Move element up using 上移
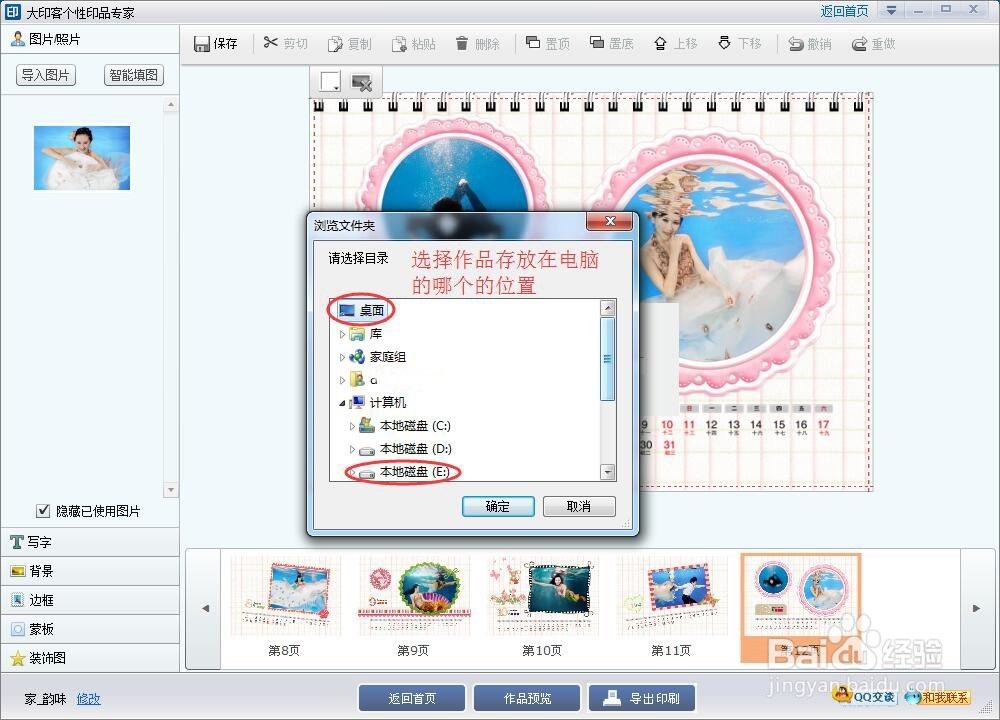Screen dimensions: 1000x720 click(x=674, y=43)
